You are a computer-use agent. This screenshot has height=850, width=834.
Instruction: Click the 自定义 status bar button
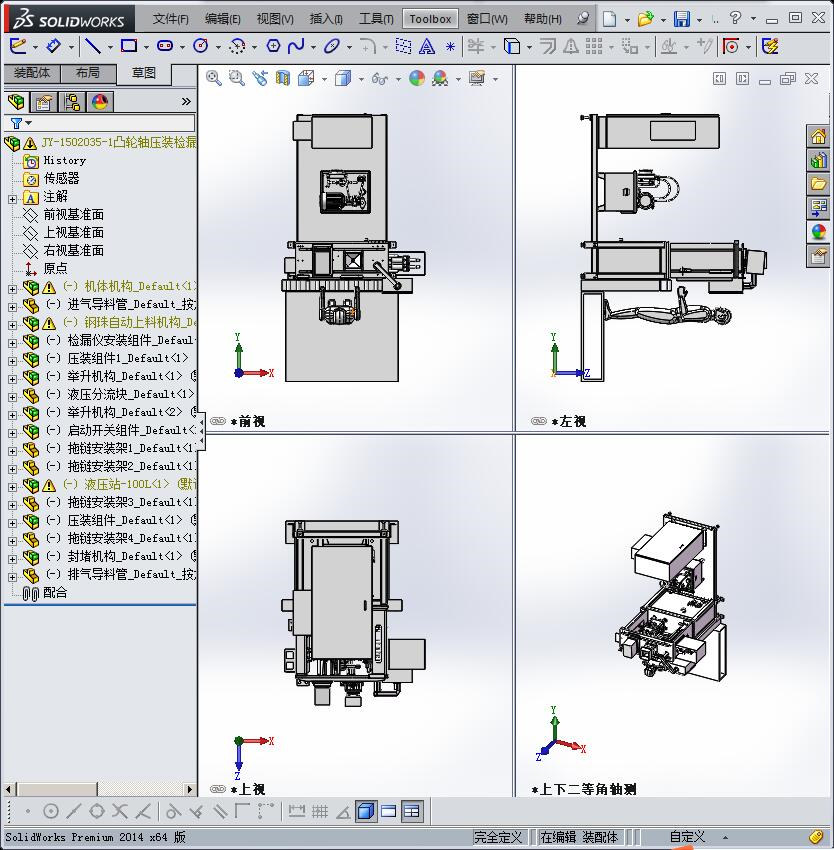point(687,837)
